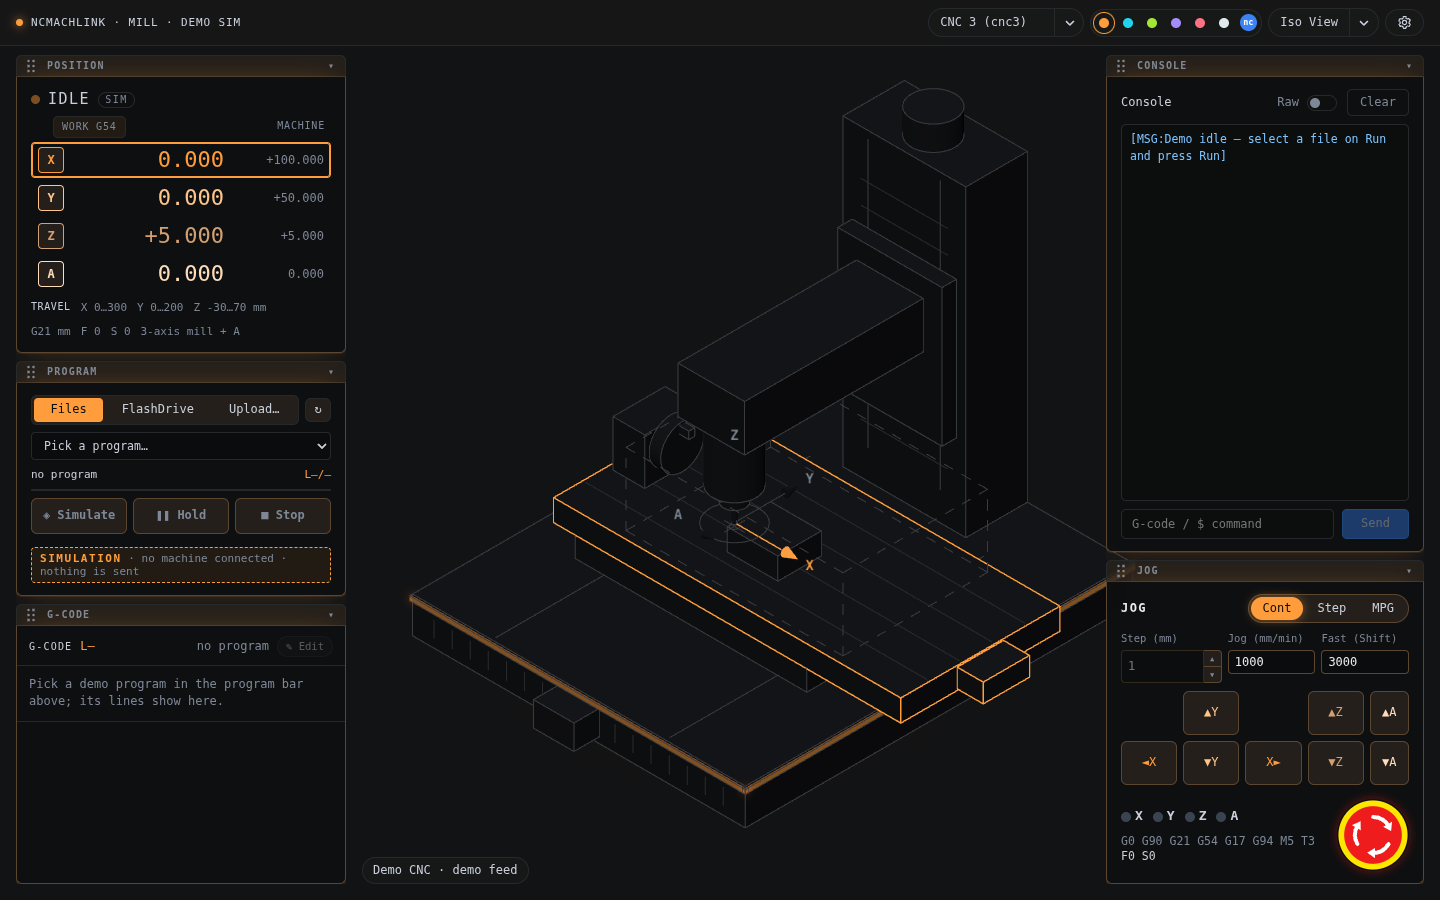Toggle the WORK G54 coordinate badge
1440x900 pixels.
[x=89, y=127]
